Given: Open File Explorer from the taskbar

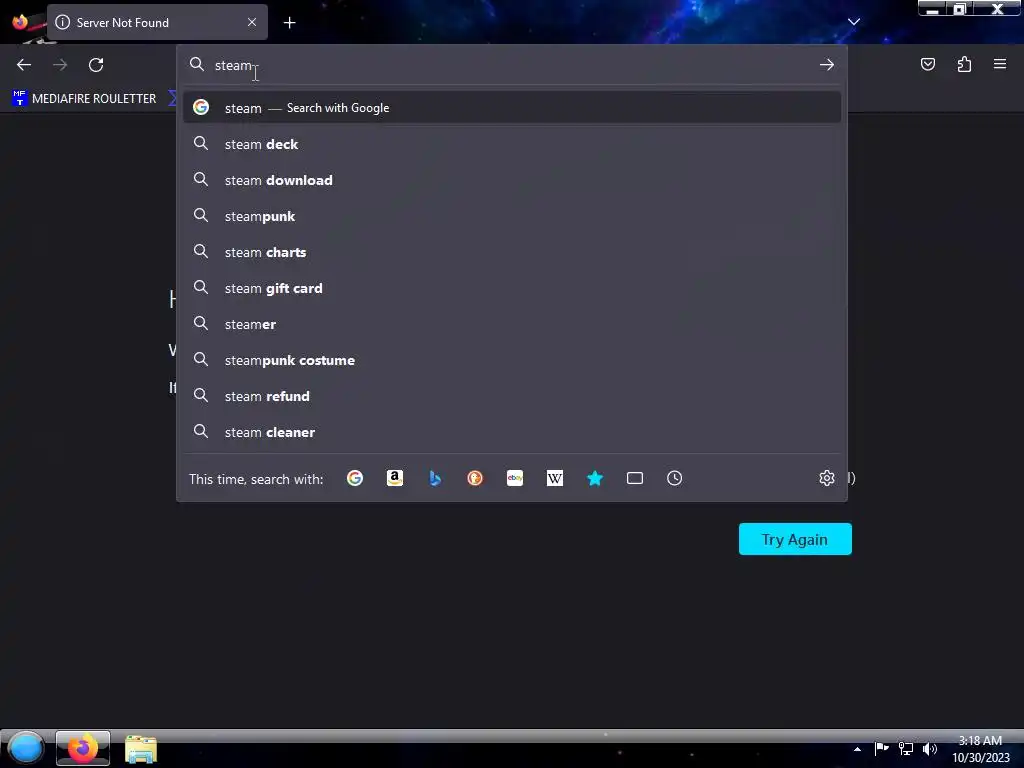Looking at the screenshot, I should [140, 749].
